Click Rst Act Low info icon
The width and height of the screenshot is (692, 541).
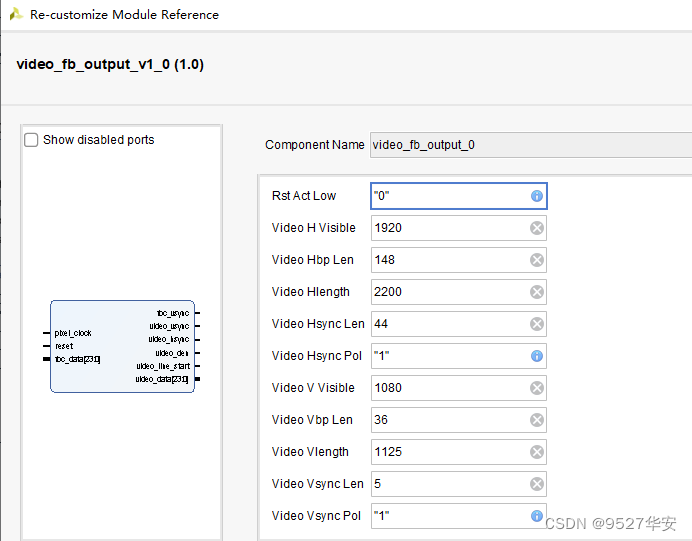coord(537,196)
